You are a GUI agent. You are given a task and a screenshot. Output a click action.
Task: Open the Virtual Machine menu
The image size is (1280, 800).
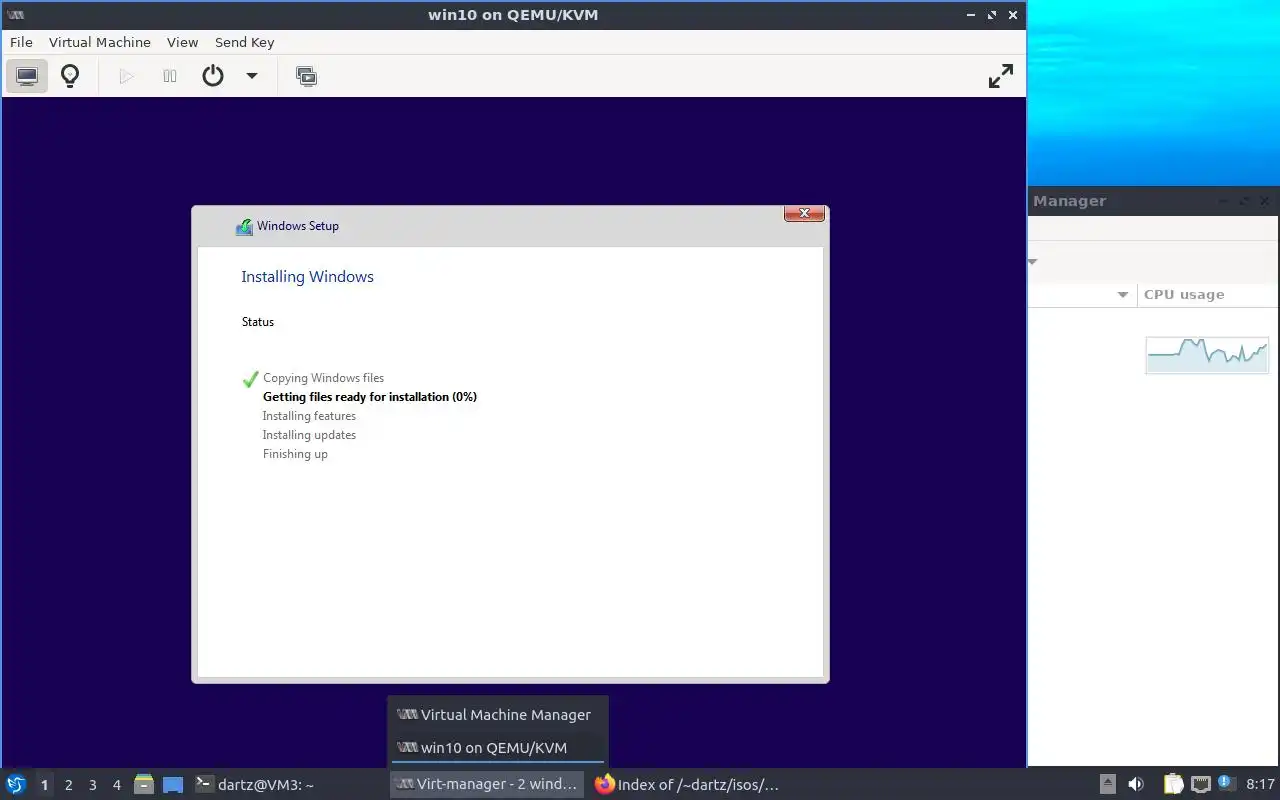(100, 42)
